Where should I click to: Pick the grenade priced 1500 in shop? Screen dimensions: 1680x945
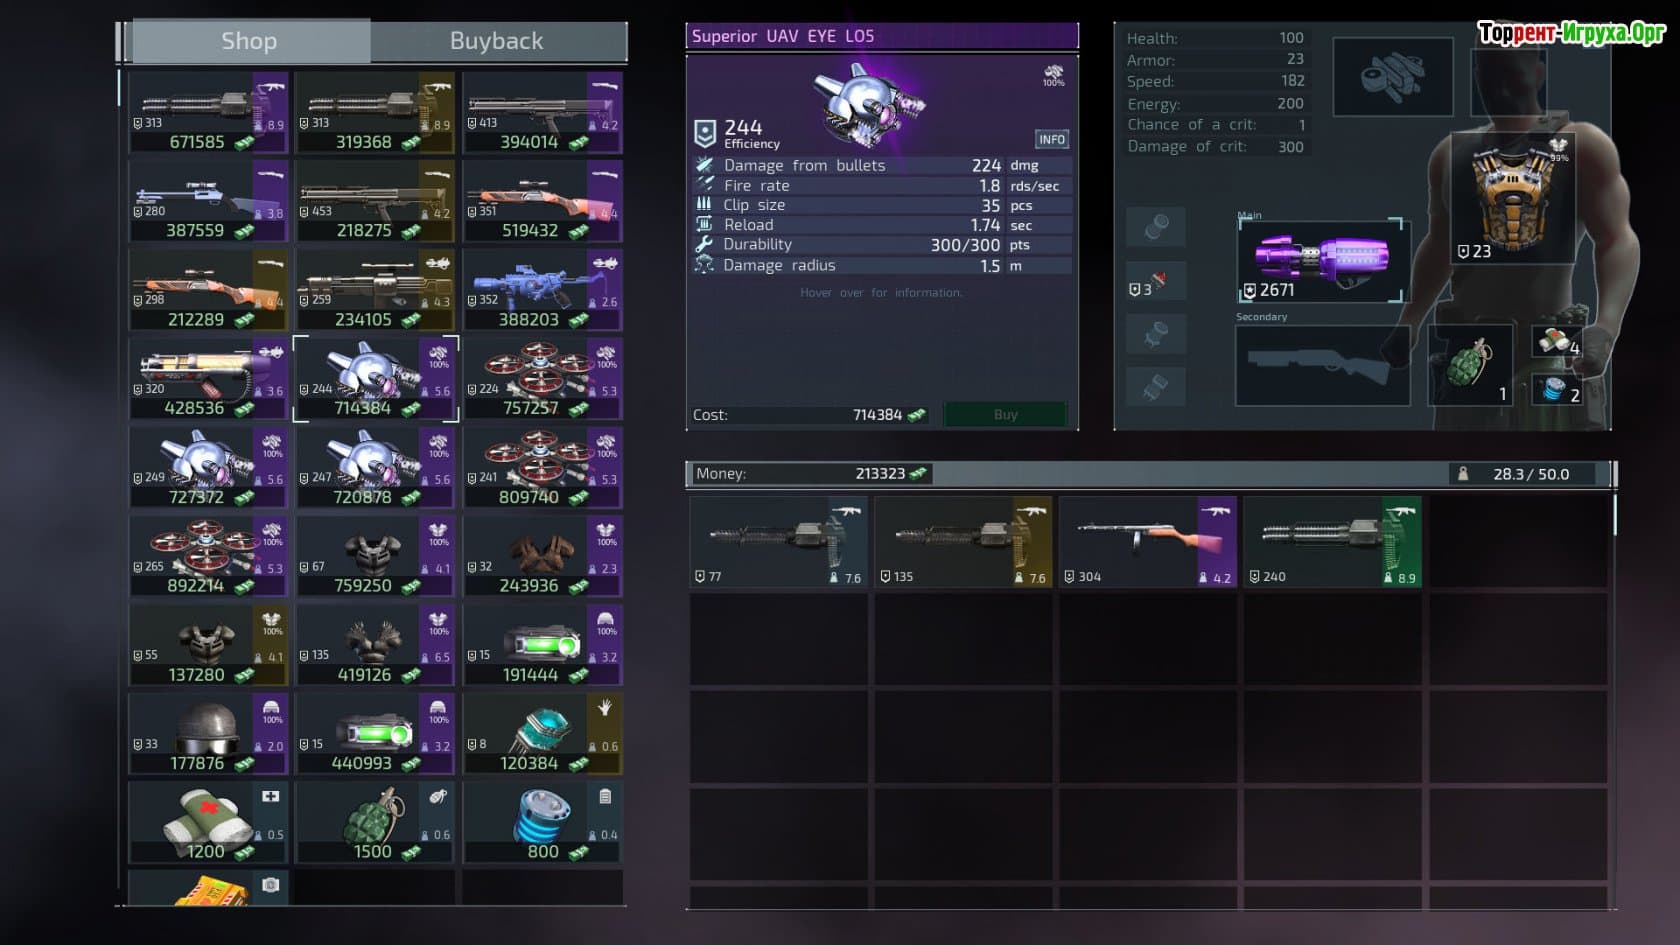click(375, 823)
